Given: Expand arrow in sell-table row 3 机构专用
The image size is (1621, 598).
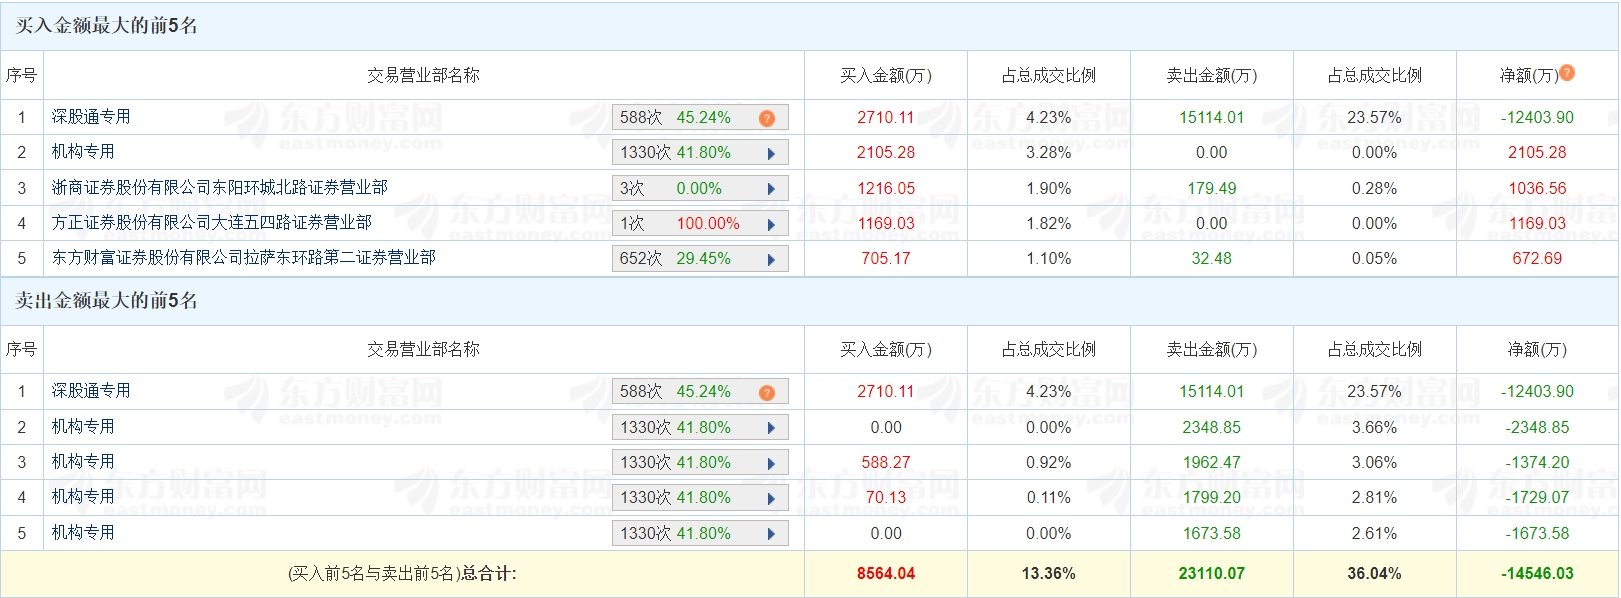Looking at the screenshot, I should tap(771, 463).
